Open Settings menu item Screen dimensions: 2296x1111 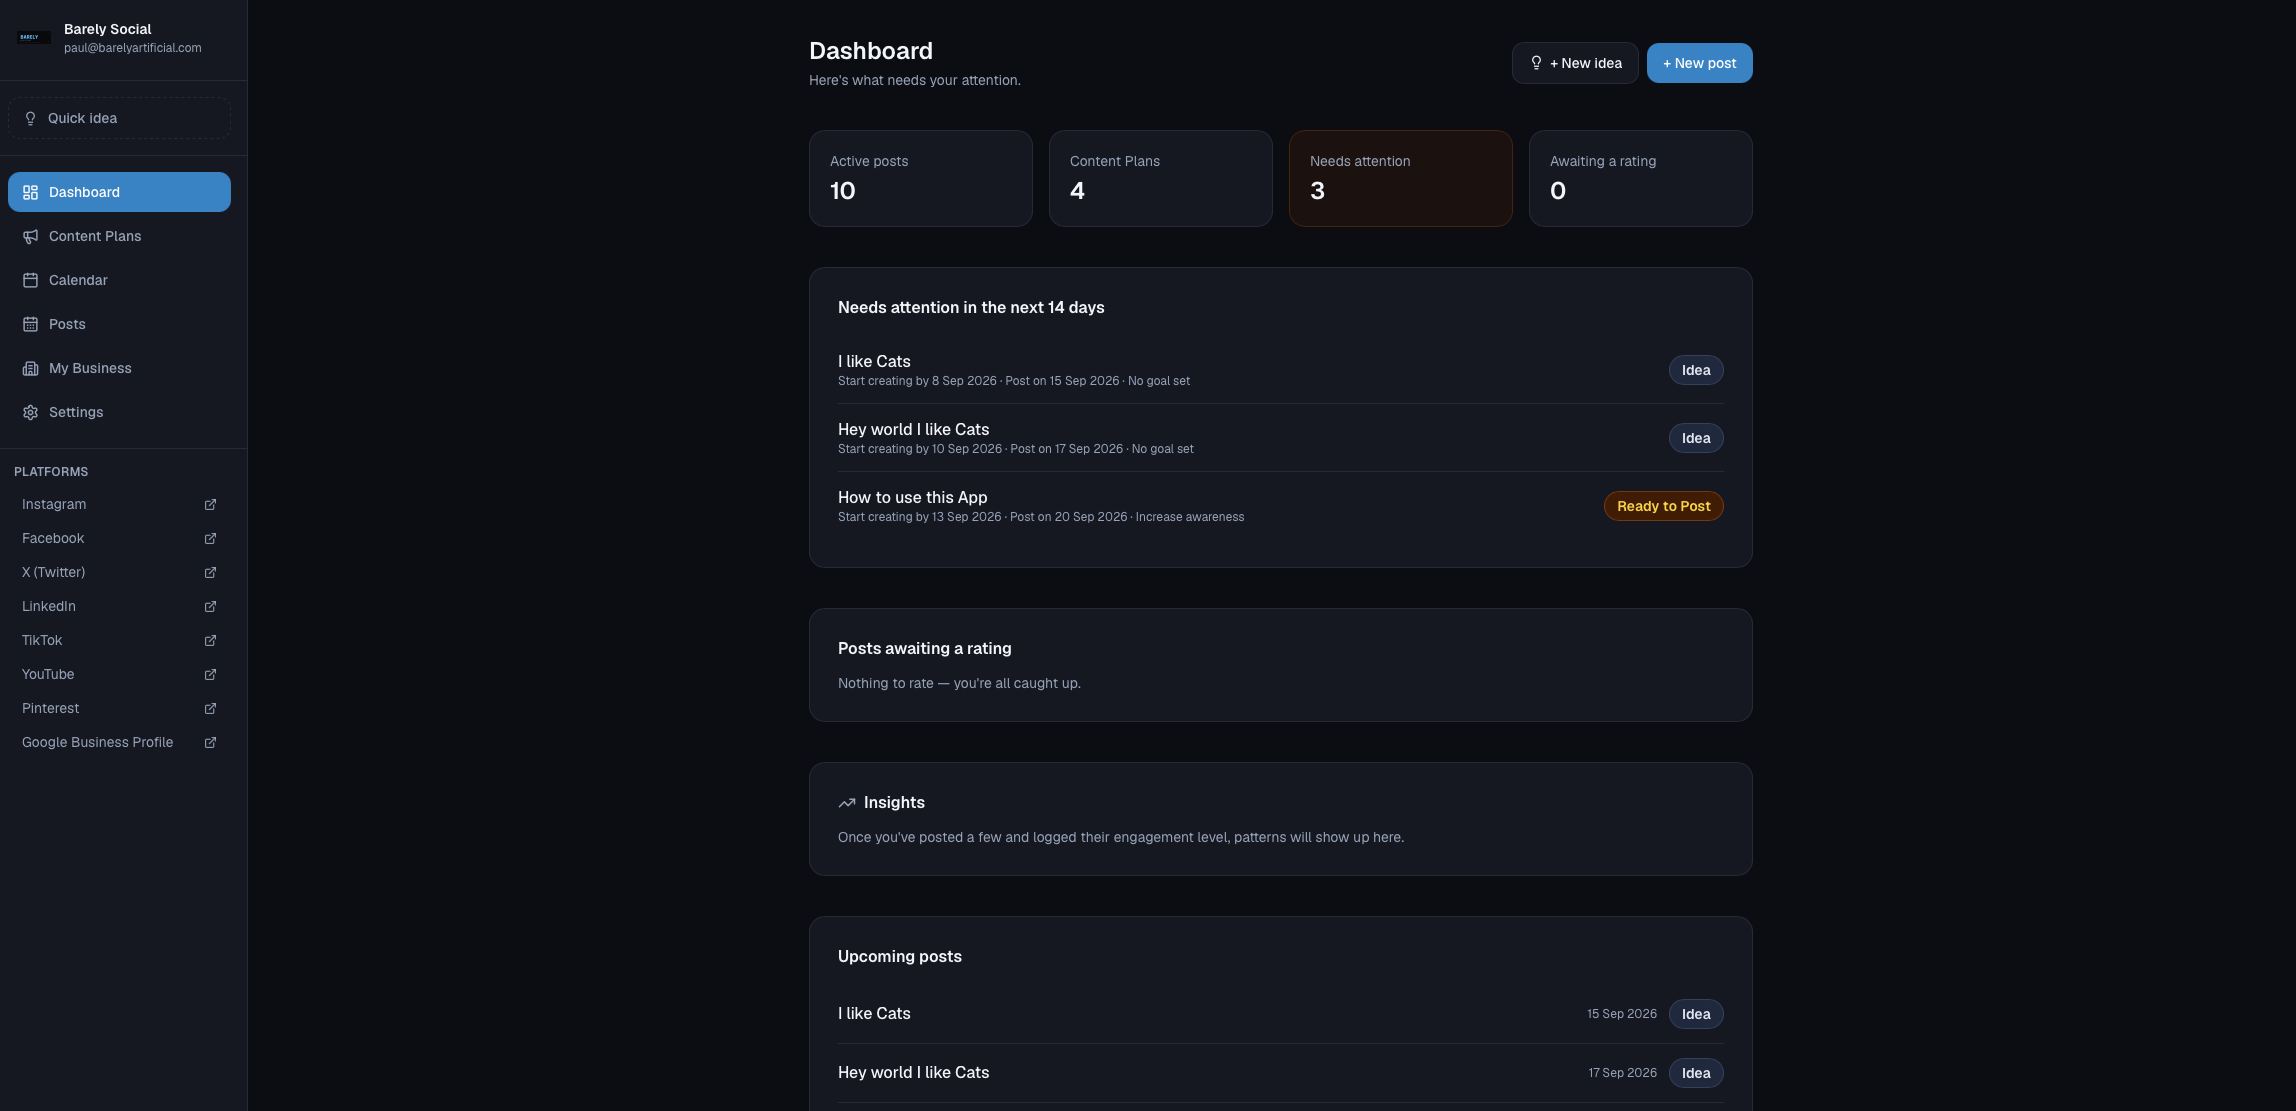point(119,412)
